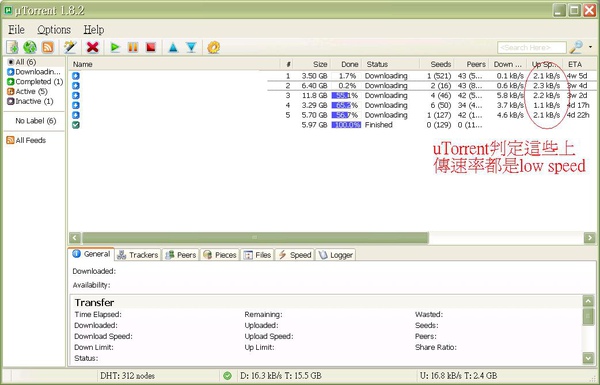Sort by Status column header
The height and width of the screenshot is (385, 600).
pos(391,64)
